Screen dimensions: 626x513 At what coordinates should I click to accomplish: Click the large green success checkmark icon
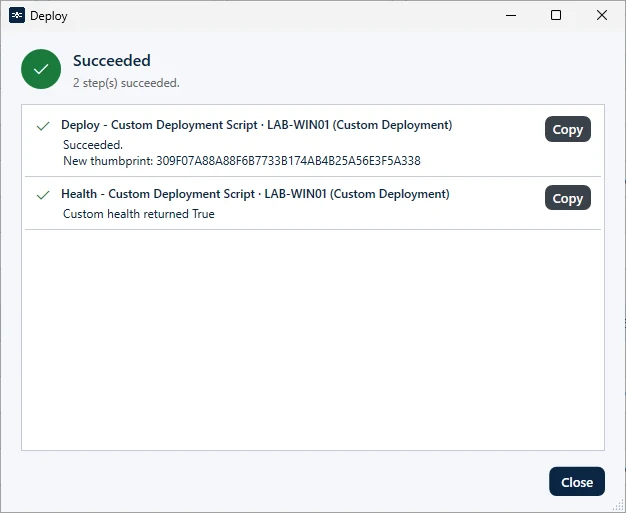[41, 69]
